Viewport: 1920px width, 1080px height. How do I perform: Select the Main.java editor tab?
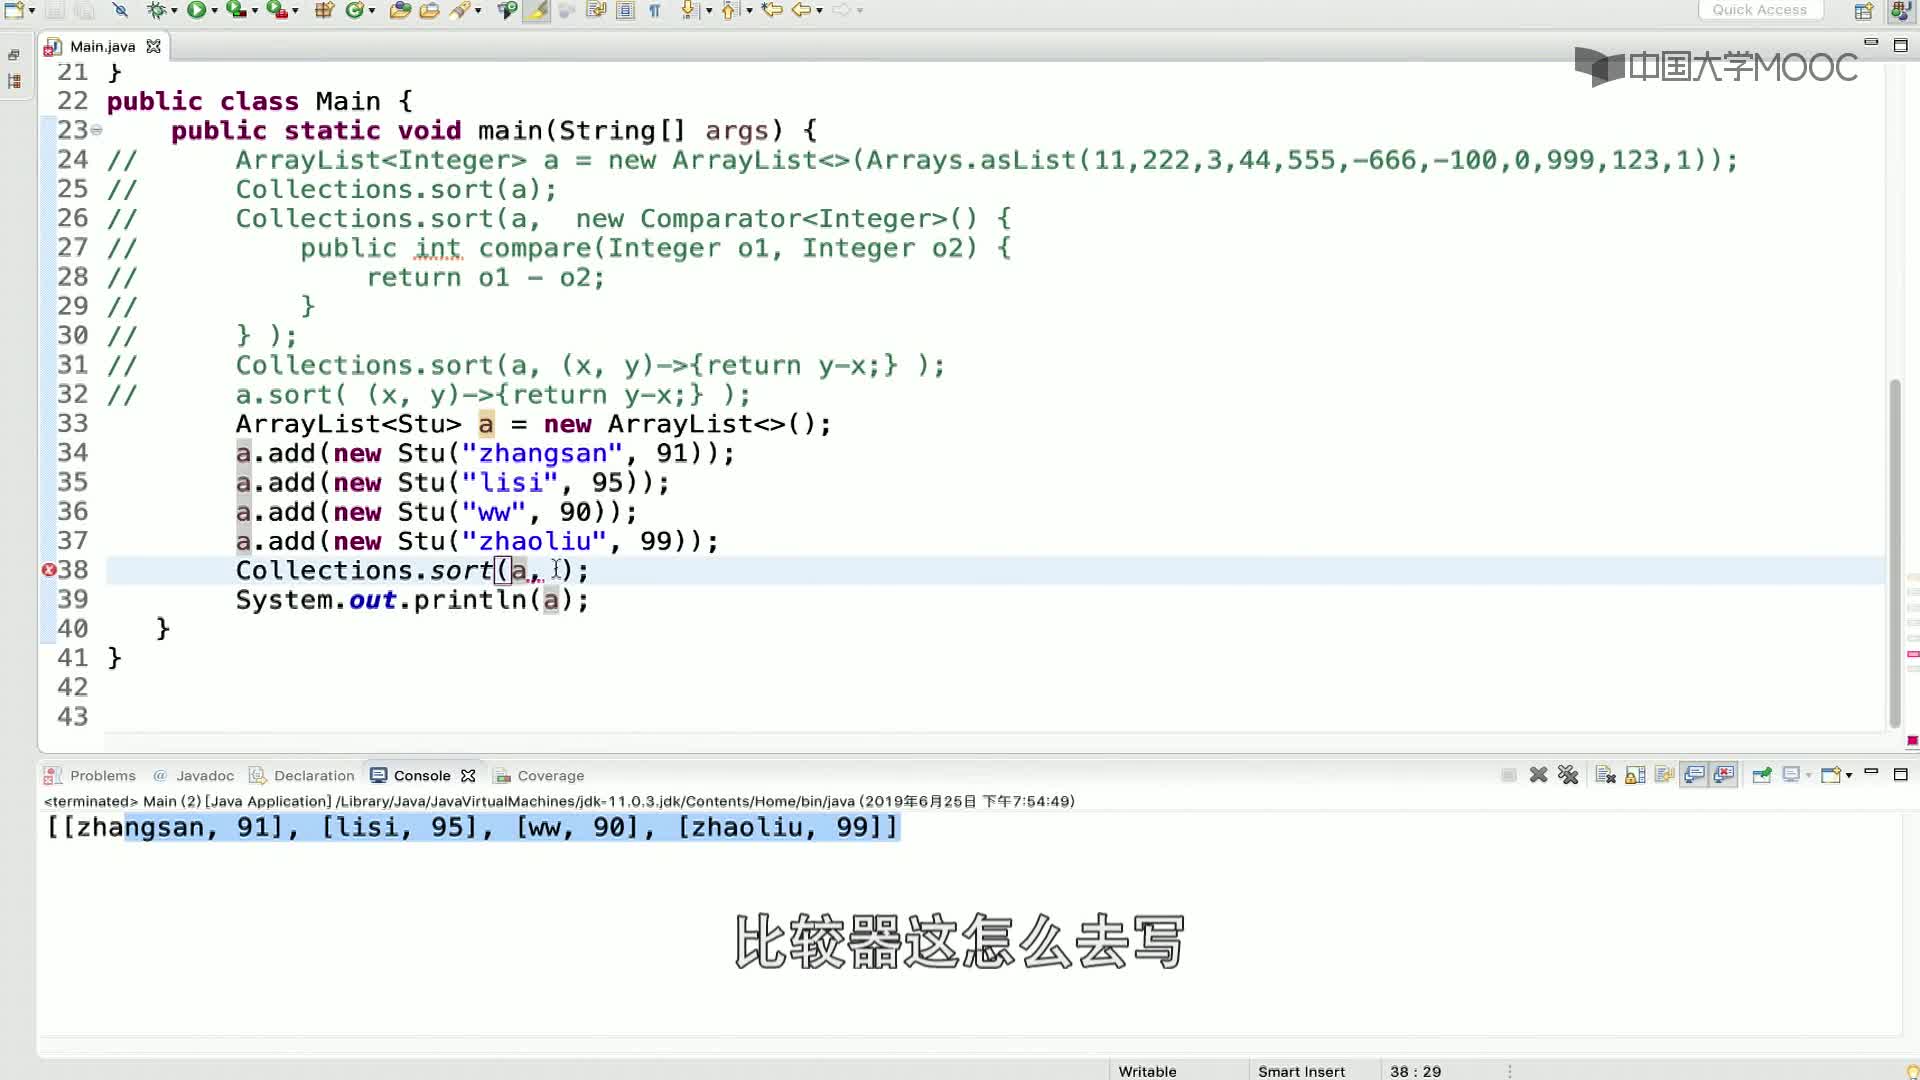(102, 46)
